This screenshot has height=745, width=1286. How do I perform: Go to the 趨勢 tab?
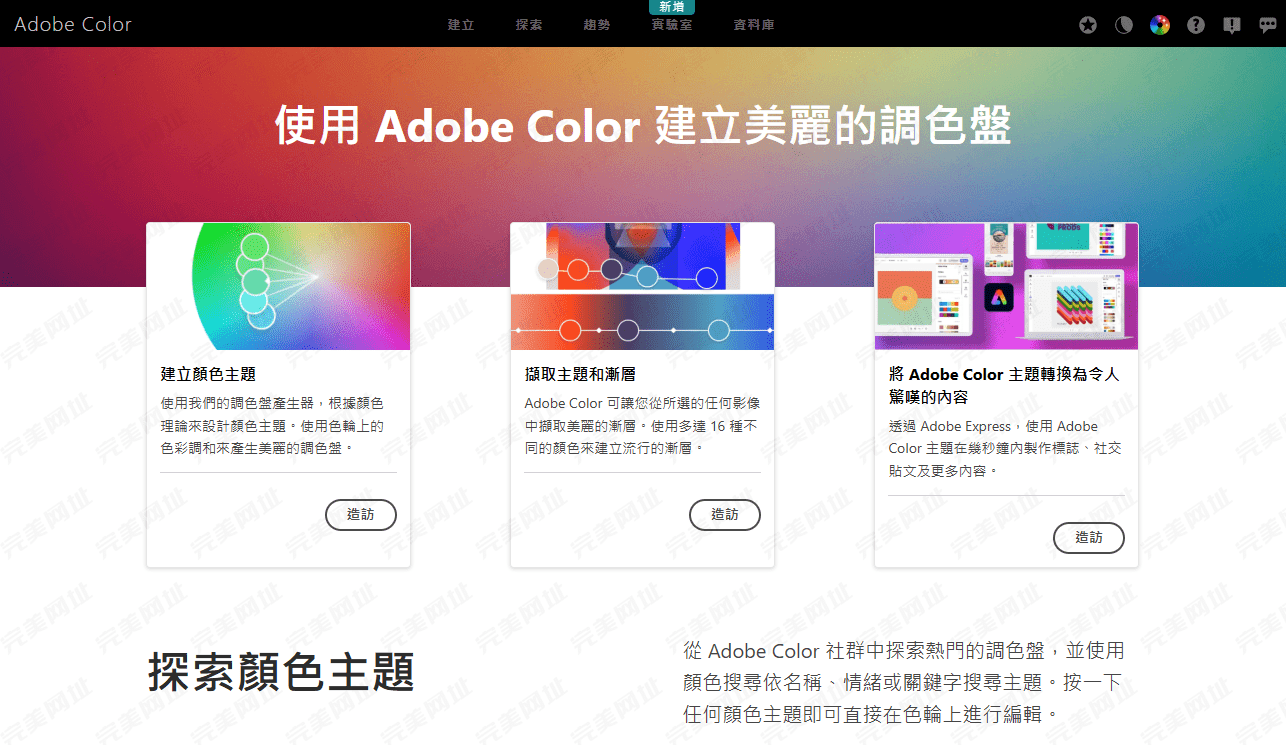[x=597, y=24]
